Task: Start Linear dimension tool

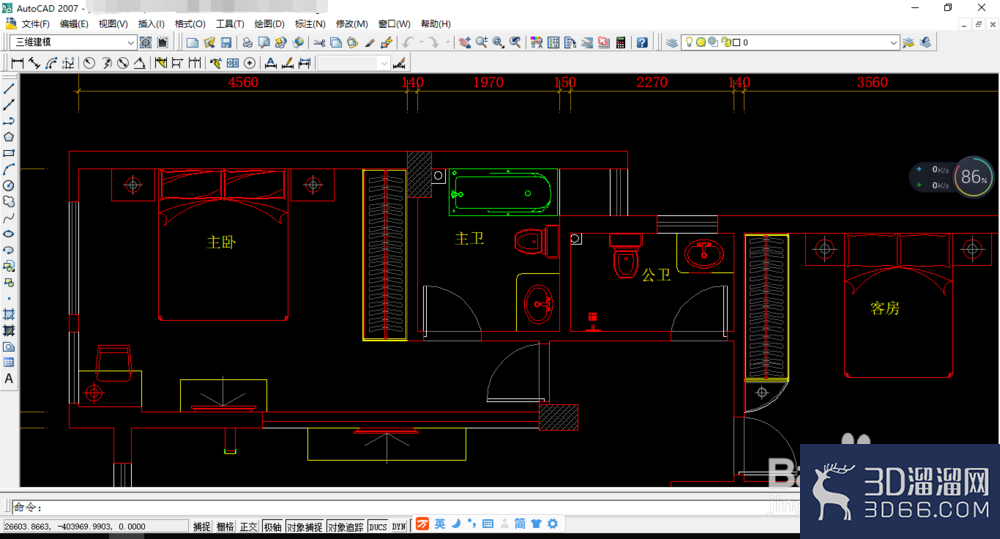Action: 17,63
